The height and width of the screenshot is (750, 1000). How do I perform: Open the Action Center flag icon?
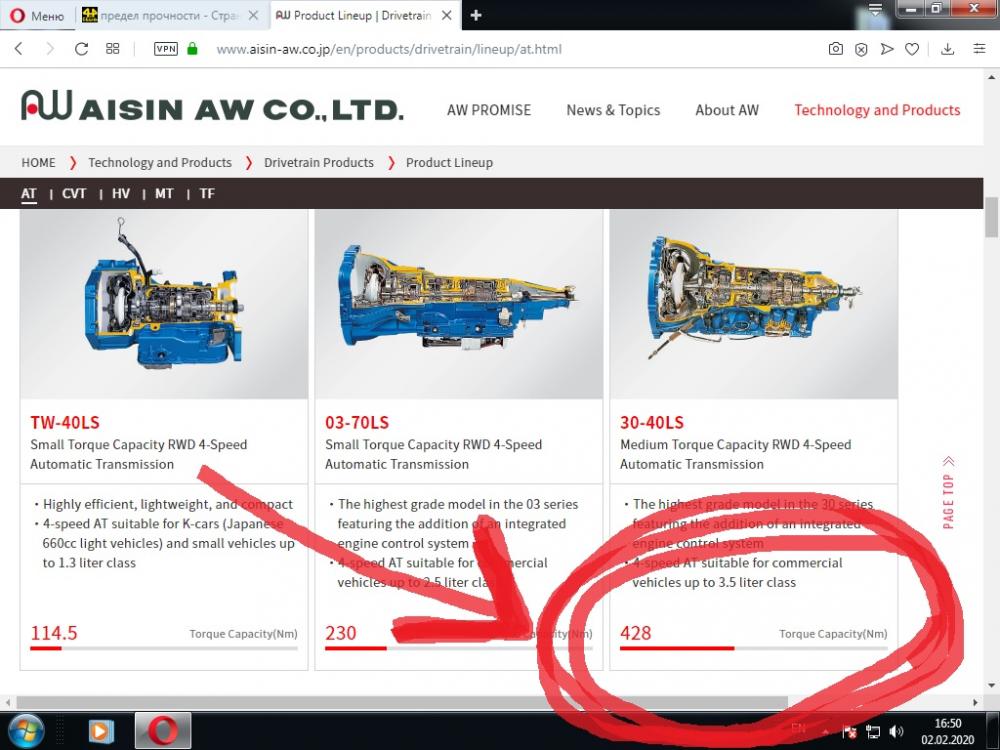point(849,732)
